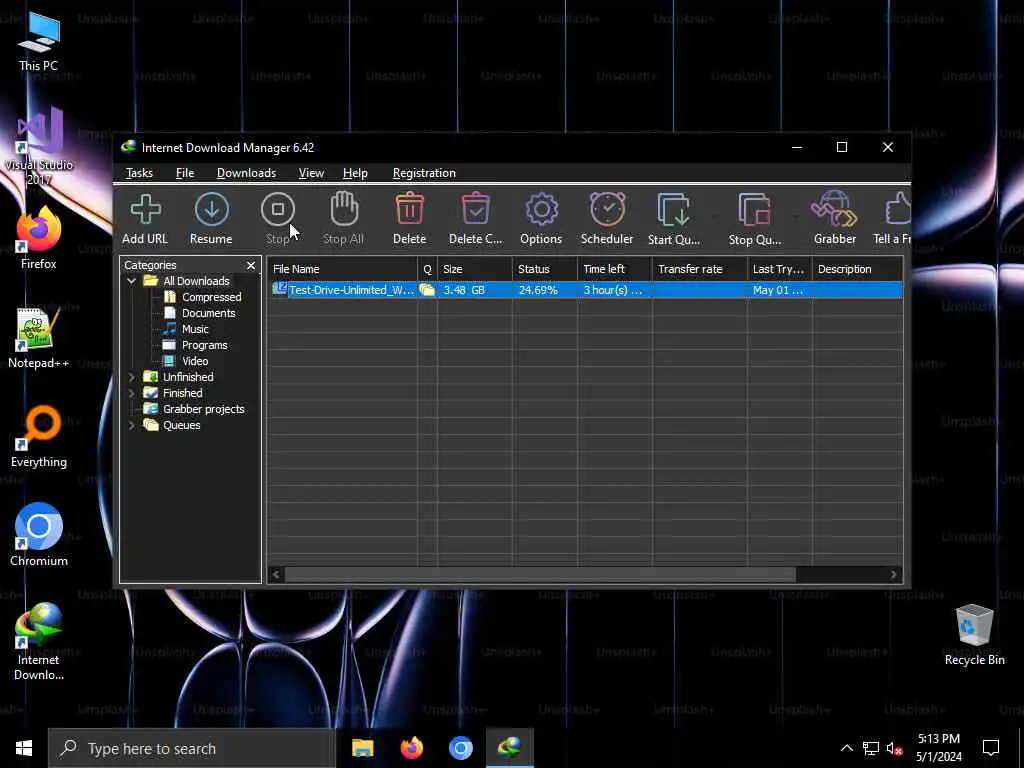Click the Firefox taskbar icon
1024x768 pixels.
pyautogui.click(x=411, y=748)
